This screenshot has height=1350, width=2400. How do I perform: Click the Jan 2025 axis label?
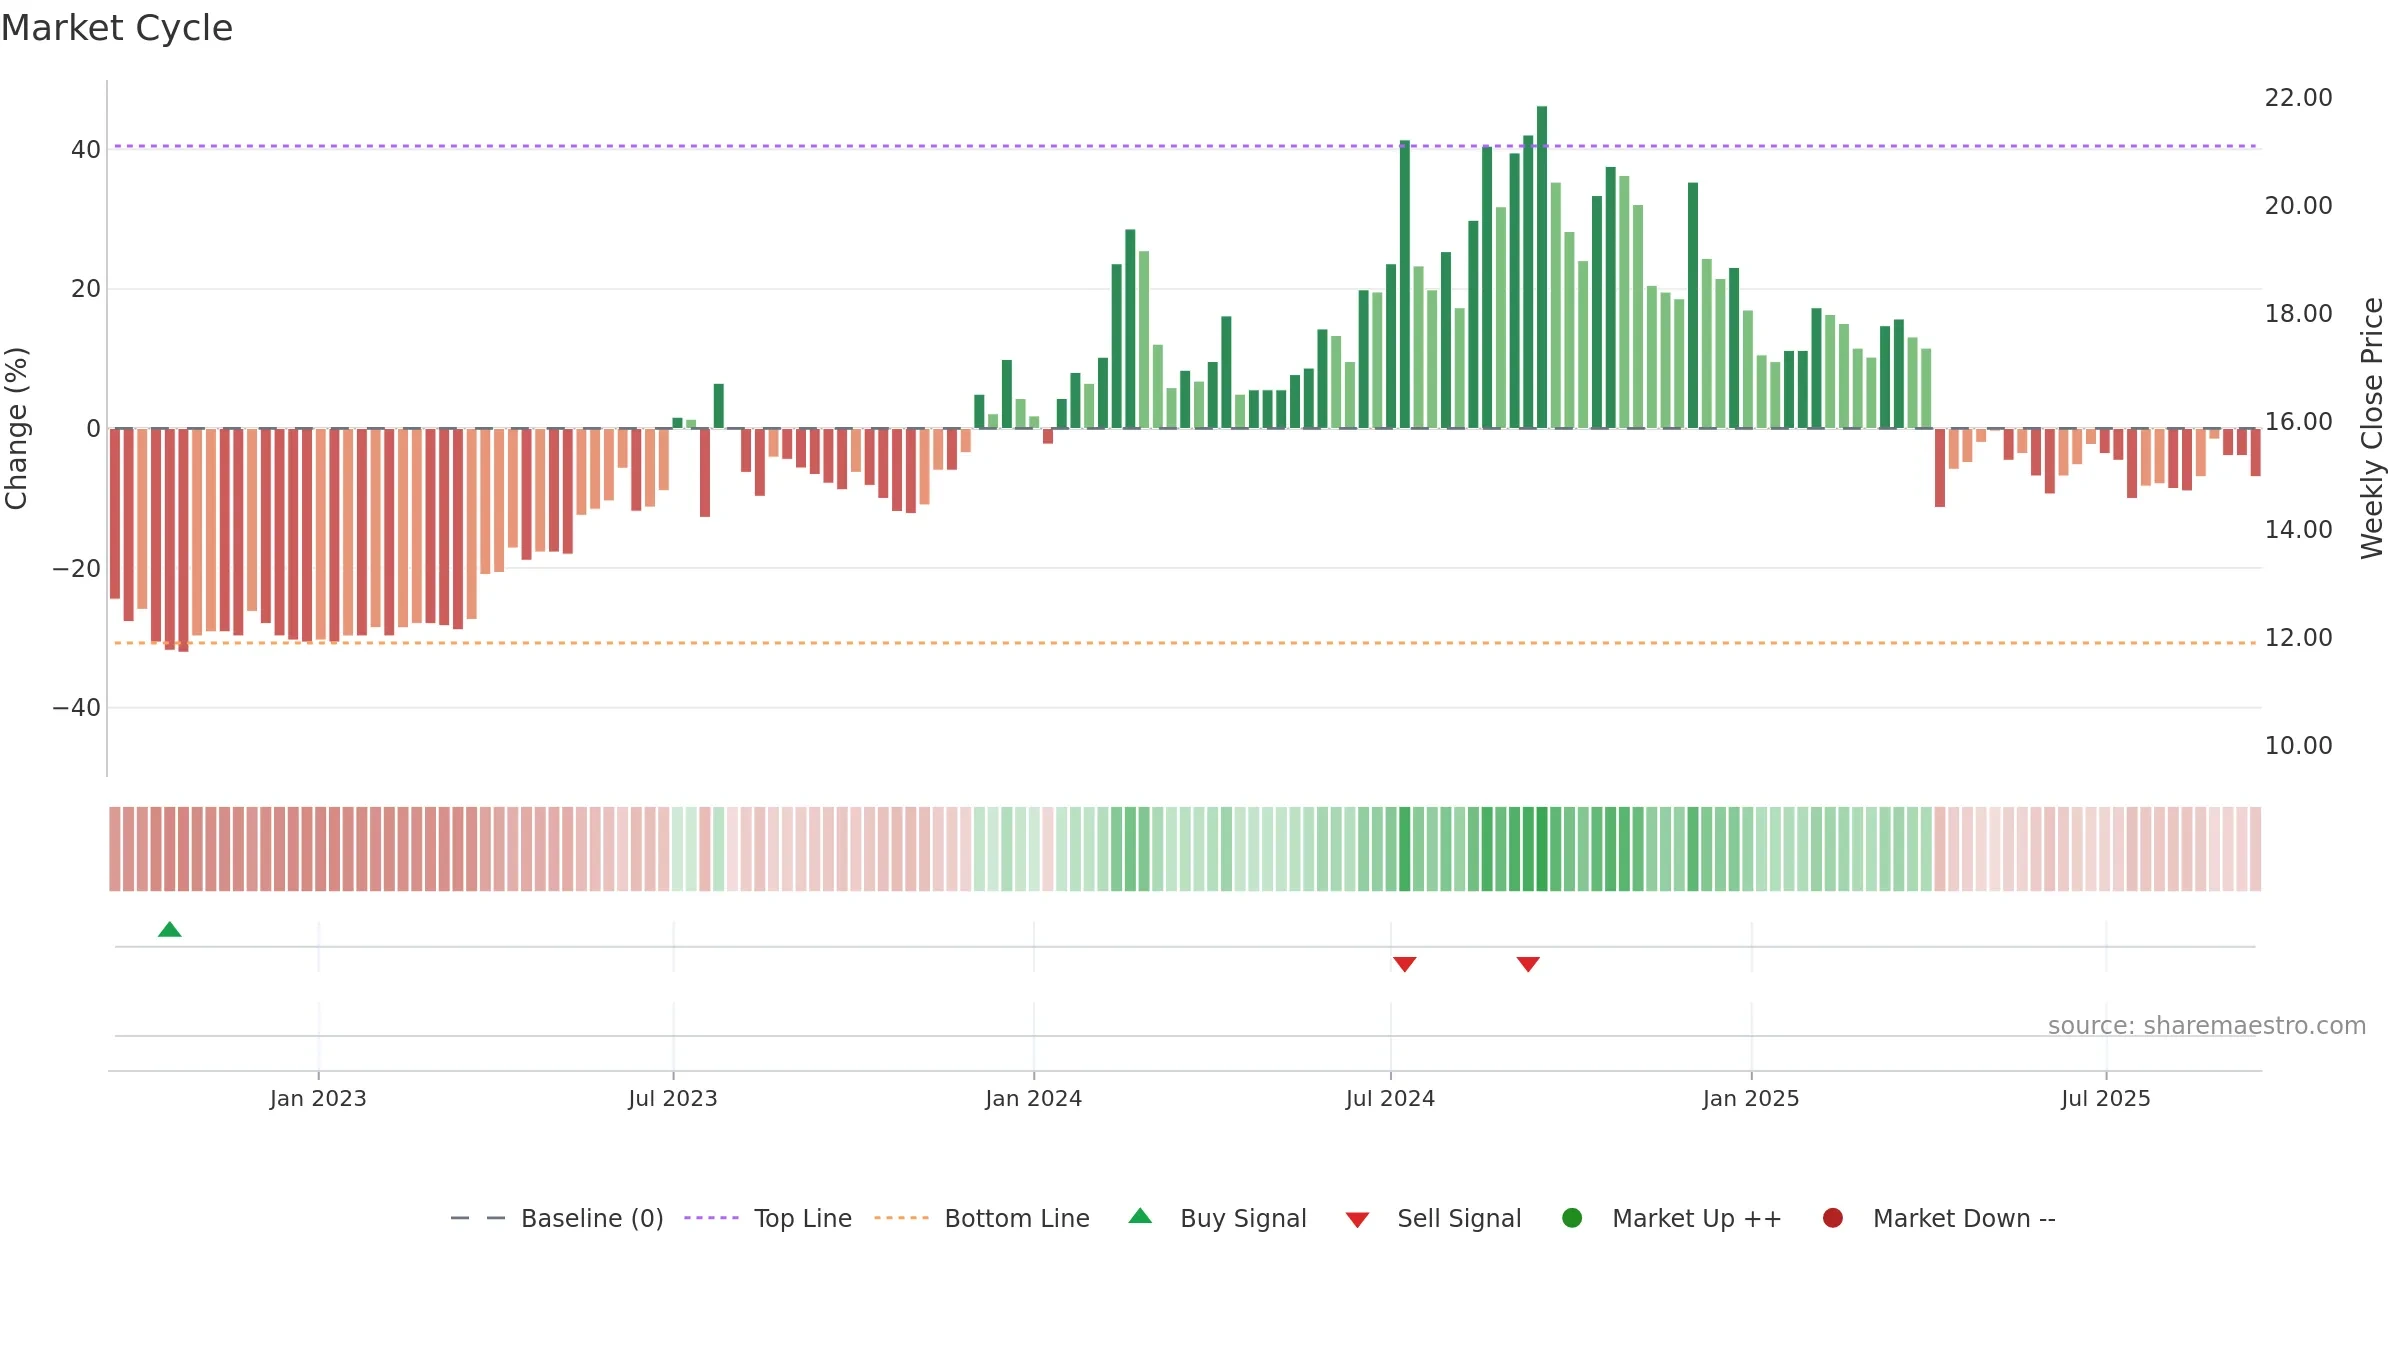click(x=1751, y=1099)
